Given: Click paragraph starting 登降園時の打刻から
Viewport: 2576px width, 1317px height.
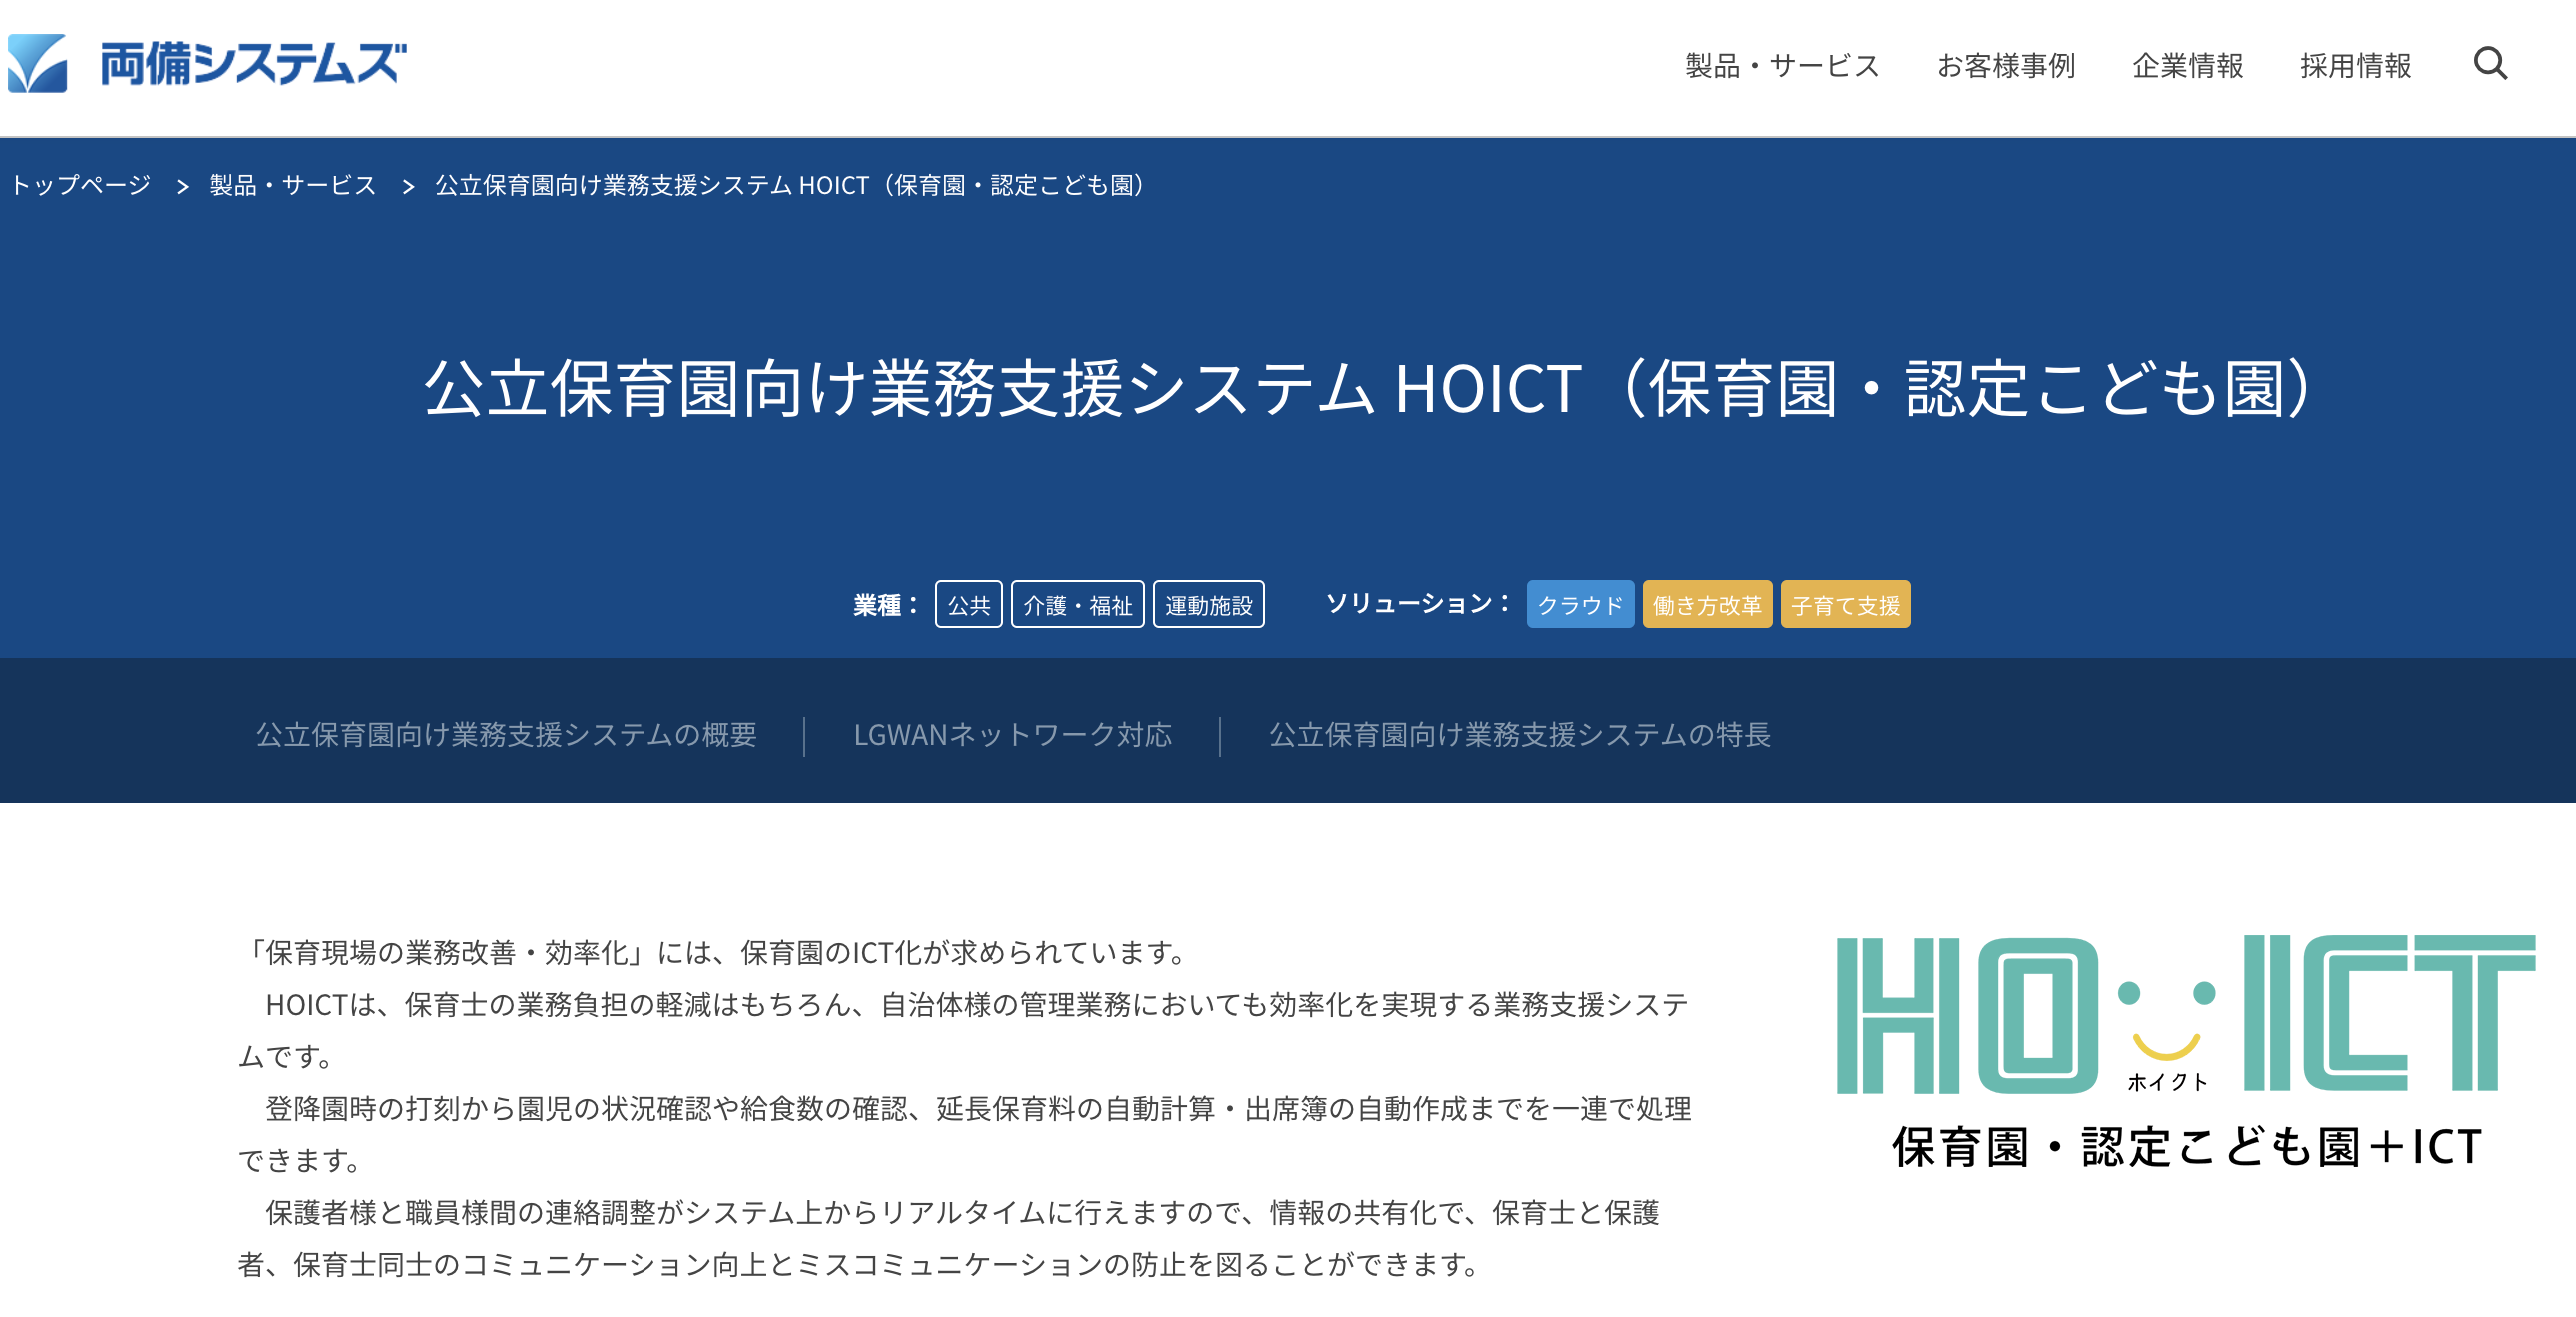Looking at the screenshot, I should (965, 1134).
